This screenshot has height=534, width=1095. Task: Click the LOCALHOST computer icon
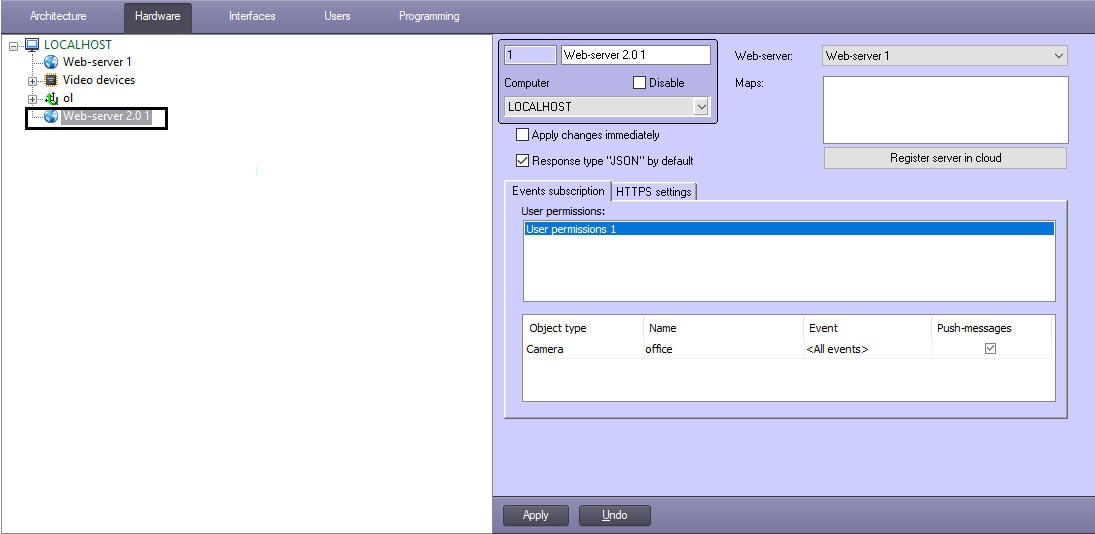tap(33, 45)
